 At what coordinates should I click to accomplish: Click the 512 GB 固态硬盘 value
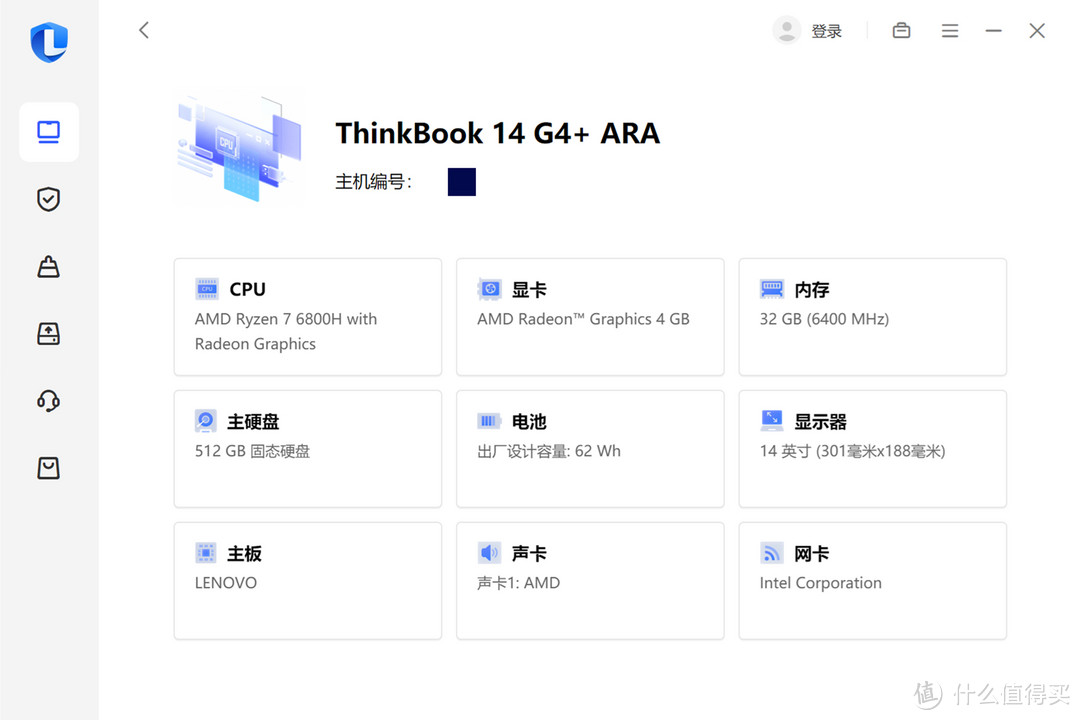pos(252,451)
